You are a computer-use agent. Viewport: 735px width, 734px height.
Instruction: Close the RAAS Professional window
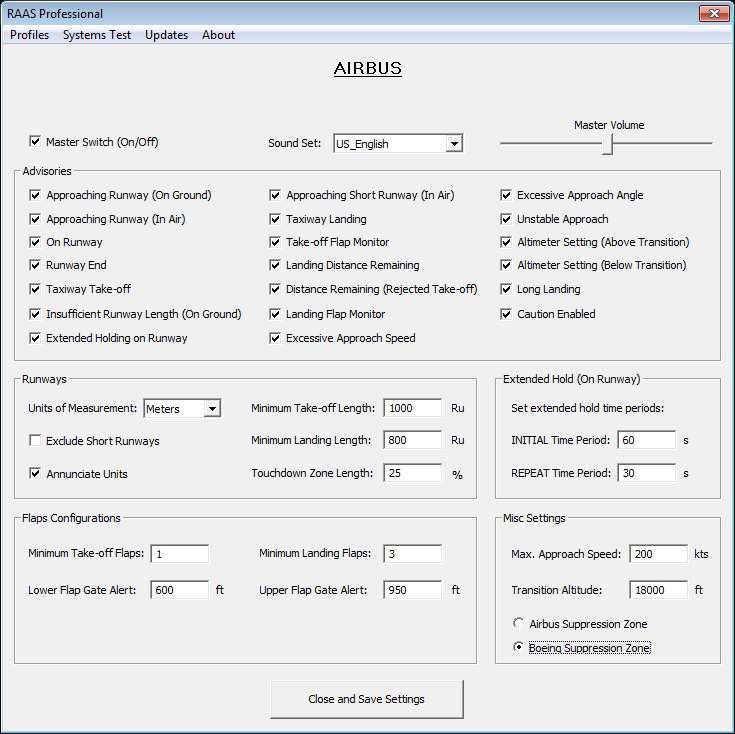click(x=714, y=14)
